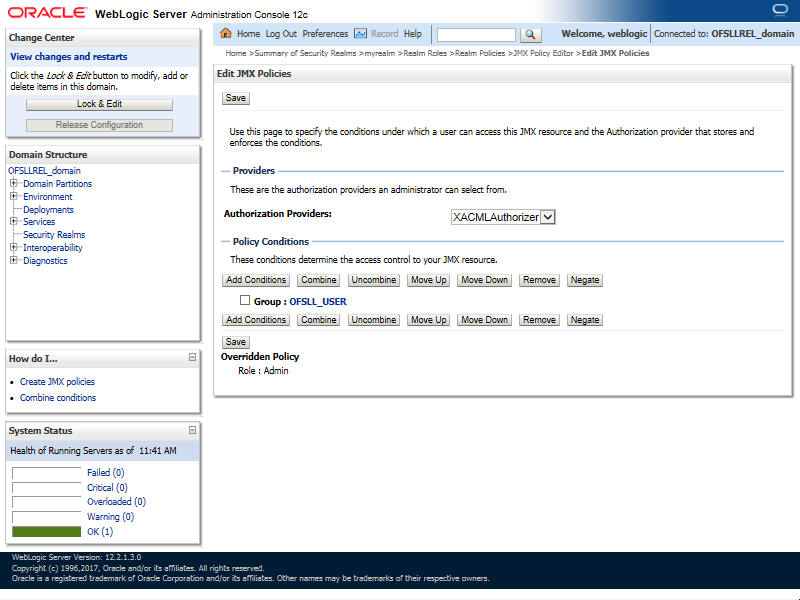
Task: Open Failed (0) status link
Action: pyautogui.click(x=106, y=472)
